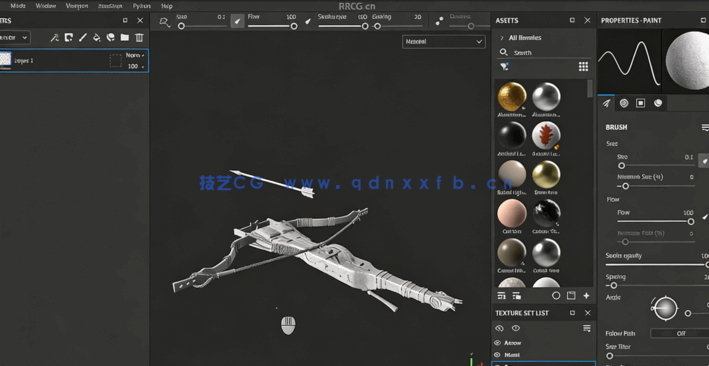The image size is (709, 366).
Task: Add effect with the magic wand icon
Action: 55,38
